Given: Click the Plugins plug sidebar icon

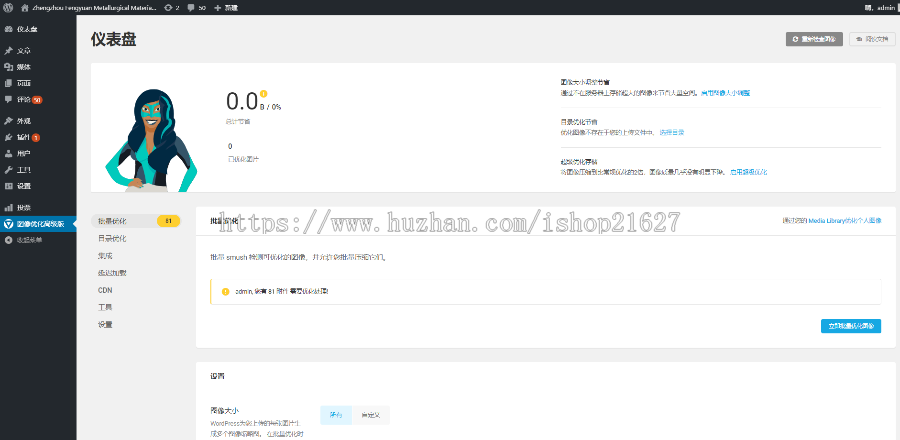Looking at the screenshot, I should tap(9, 138).
